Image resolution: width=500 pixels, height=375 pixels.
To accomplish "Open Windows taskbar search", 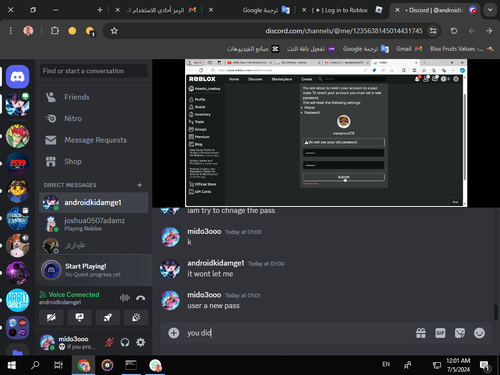I will (x=35, y=365).
